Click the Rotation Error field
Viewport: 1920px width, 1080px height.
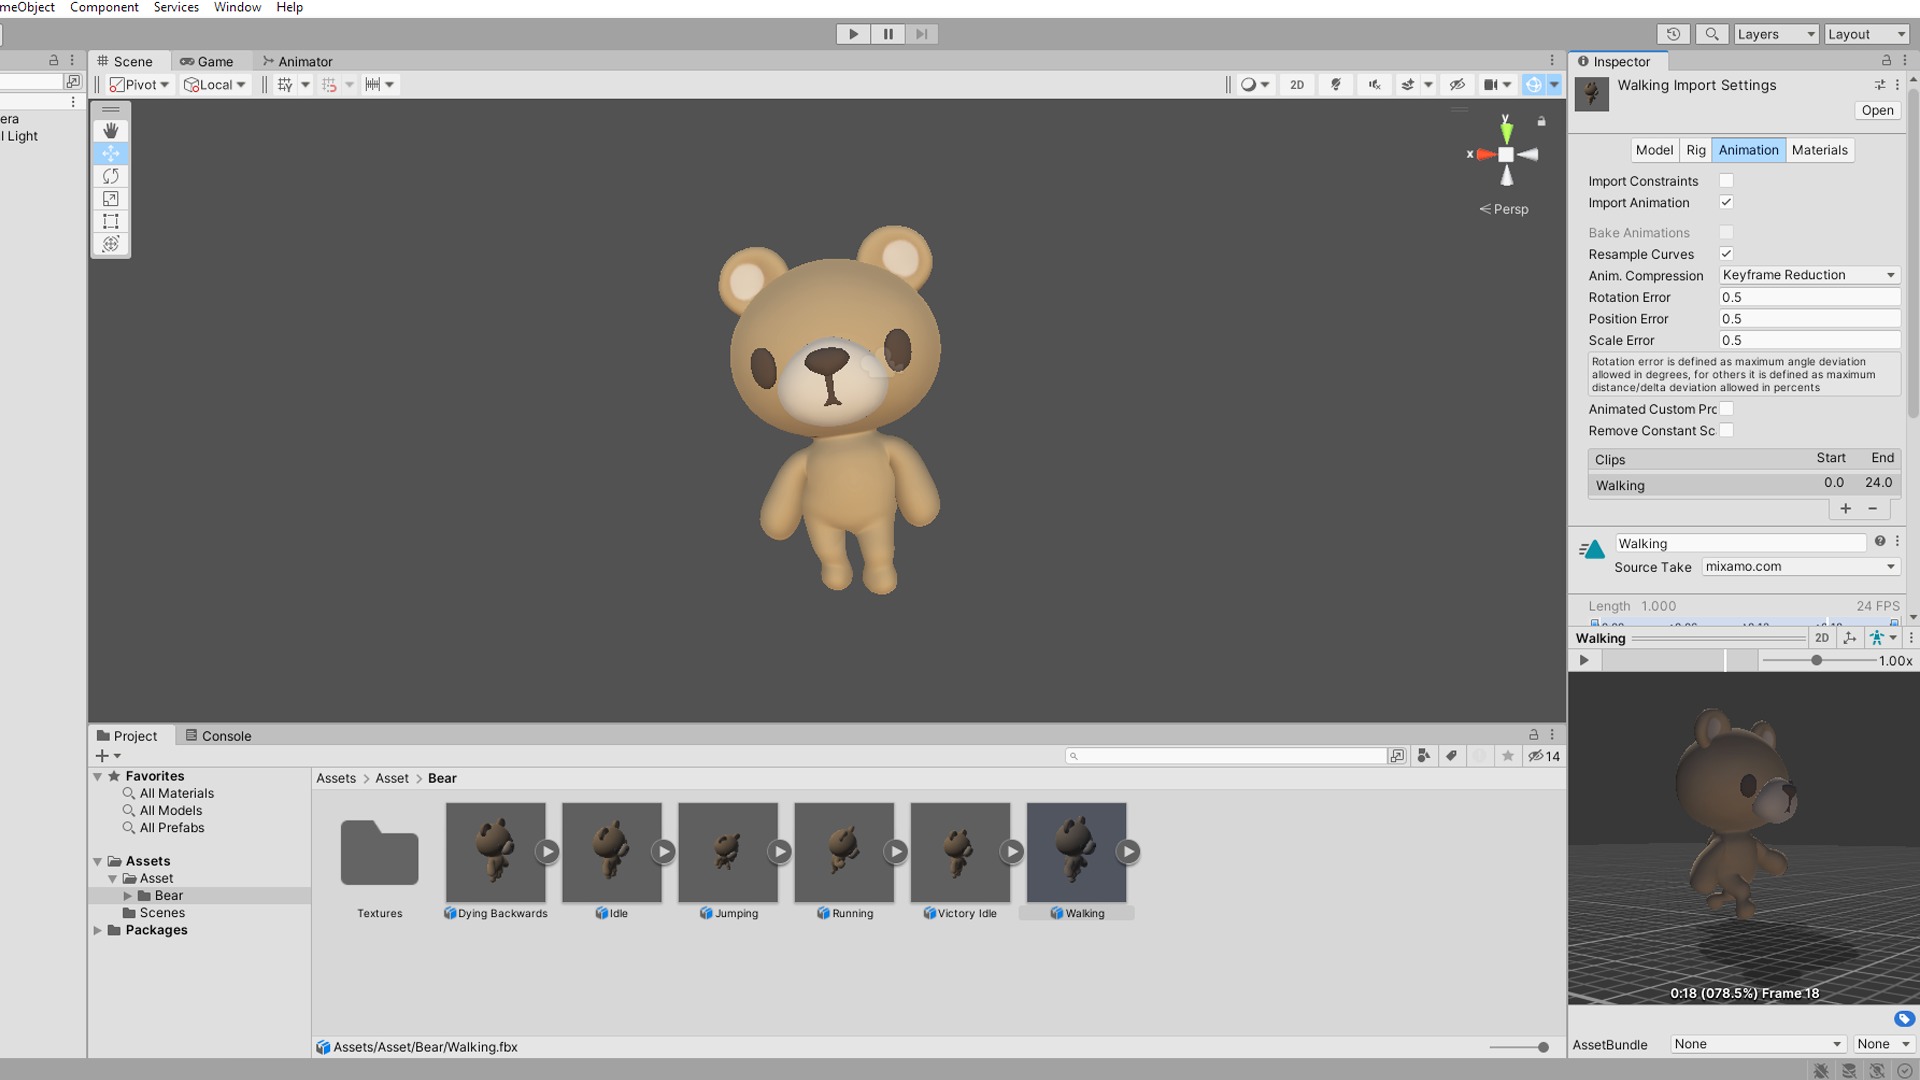1809,297
